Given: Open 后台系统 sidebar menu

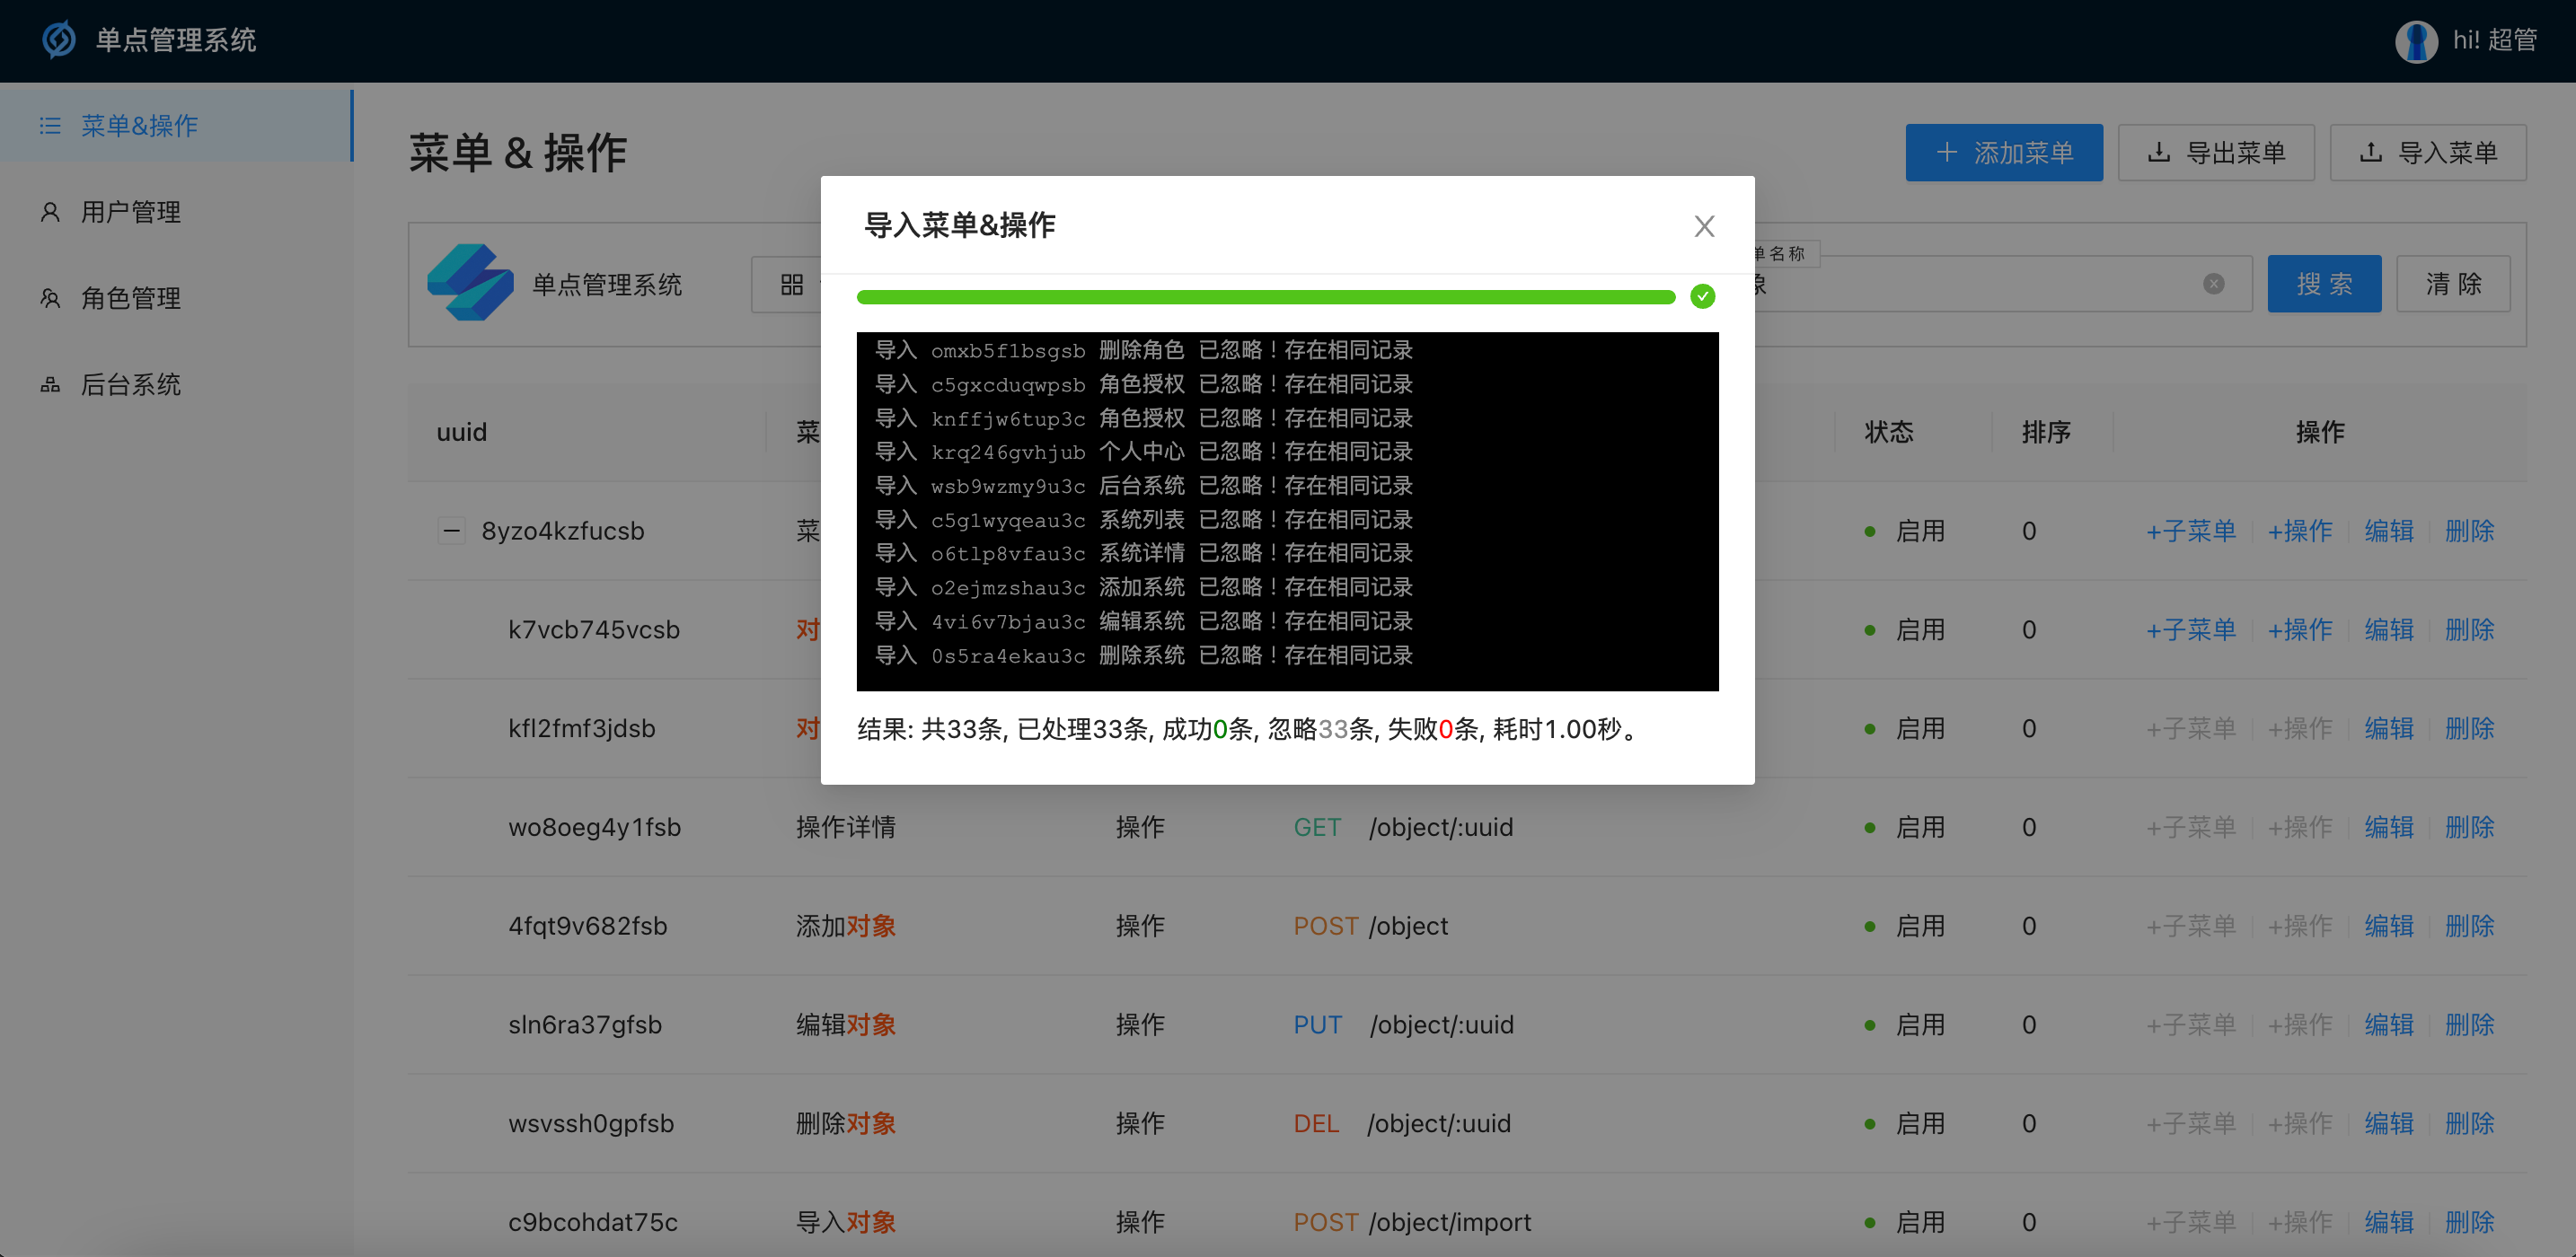Looking at the screenshot, I should (176, 384).
